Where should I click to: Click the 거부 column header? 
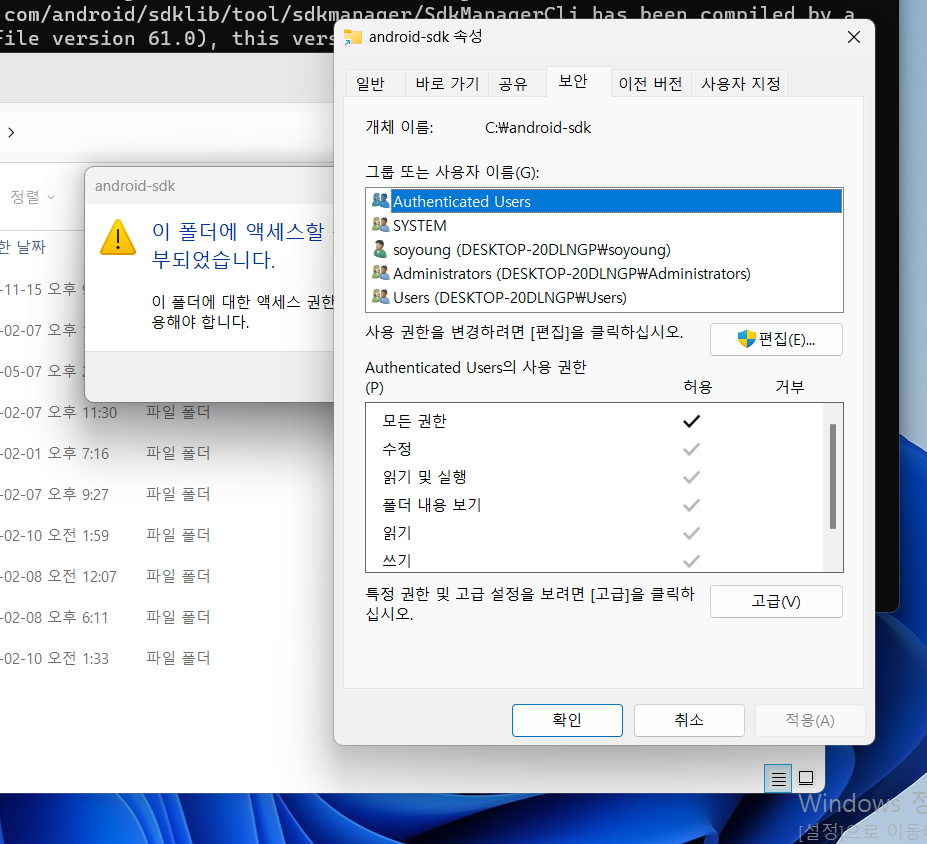click(x=790, y=387)
